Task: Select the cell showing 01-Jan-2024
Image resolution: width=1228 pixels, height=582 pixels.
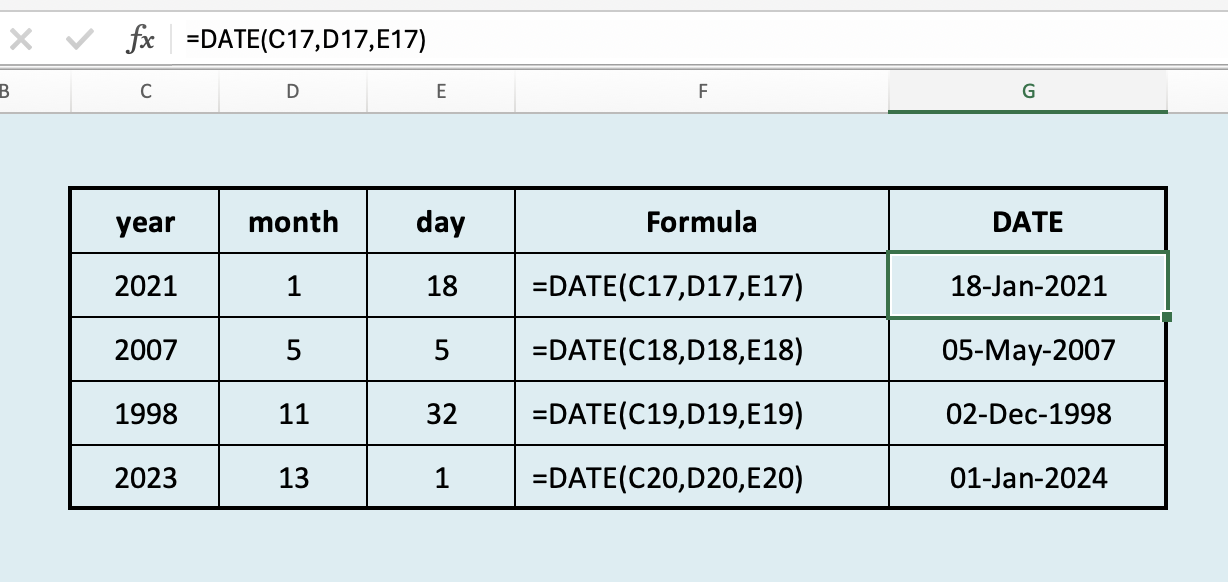Action: [1028, 477]
